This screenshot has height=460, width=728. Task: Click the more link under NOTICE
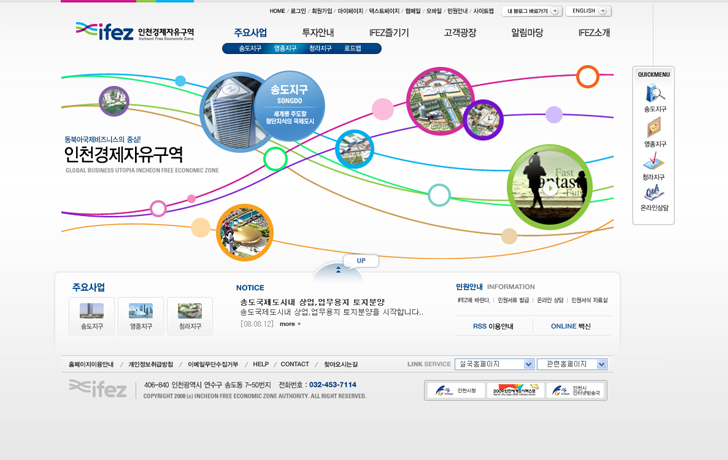[290, 324]
